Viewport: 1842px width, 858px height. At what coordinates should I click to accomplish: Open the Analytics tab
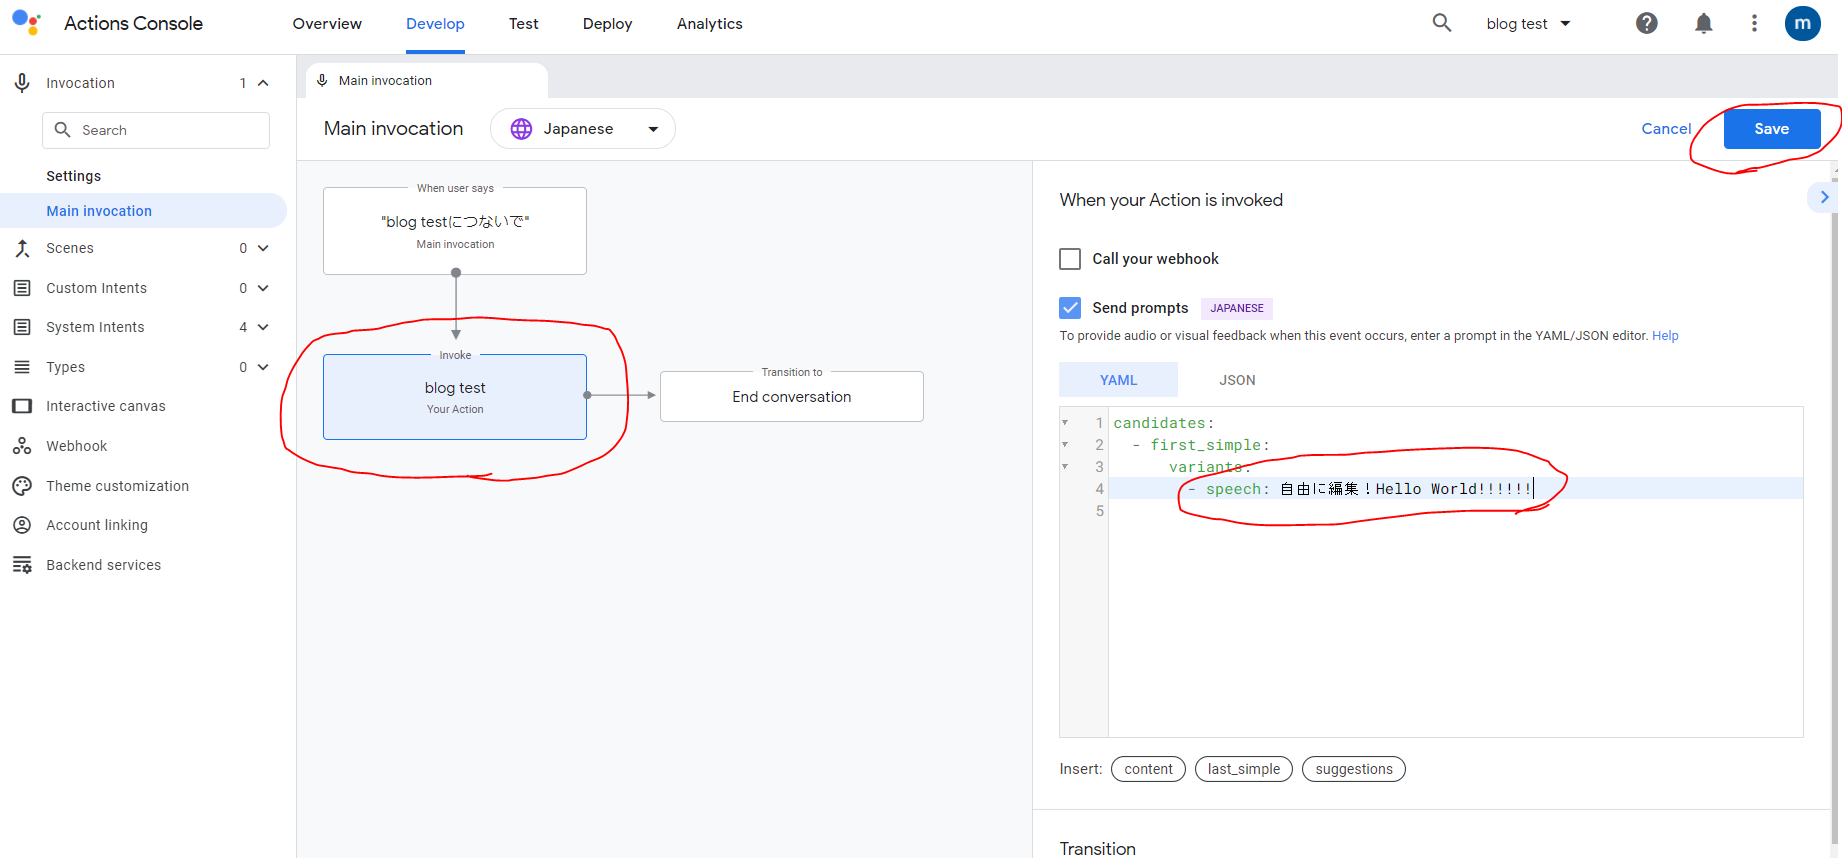(x=709, y=24)
